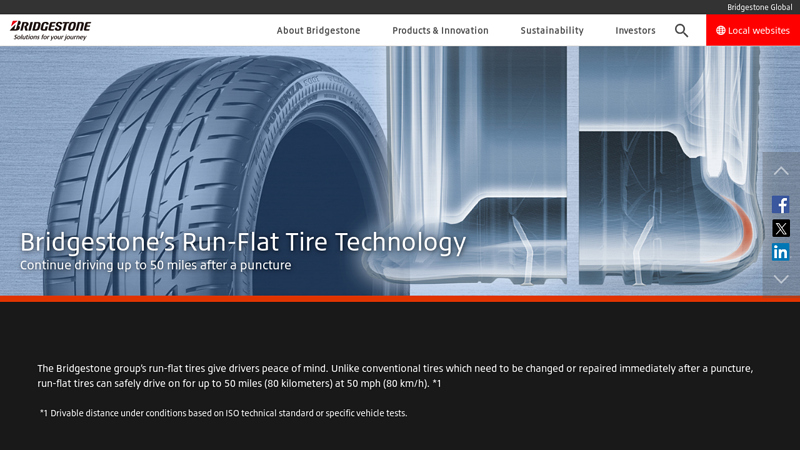The height and width of the screenshot is (450, 800).
Task: Click the run-flat tires description paragraph
Action: [x=395, y=376]
